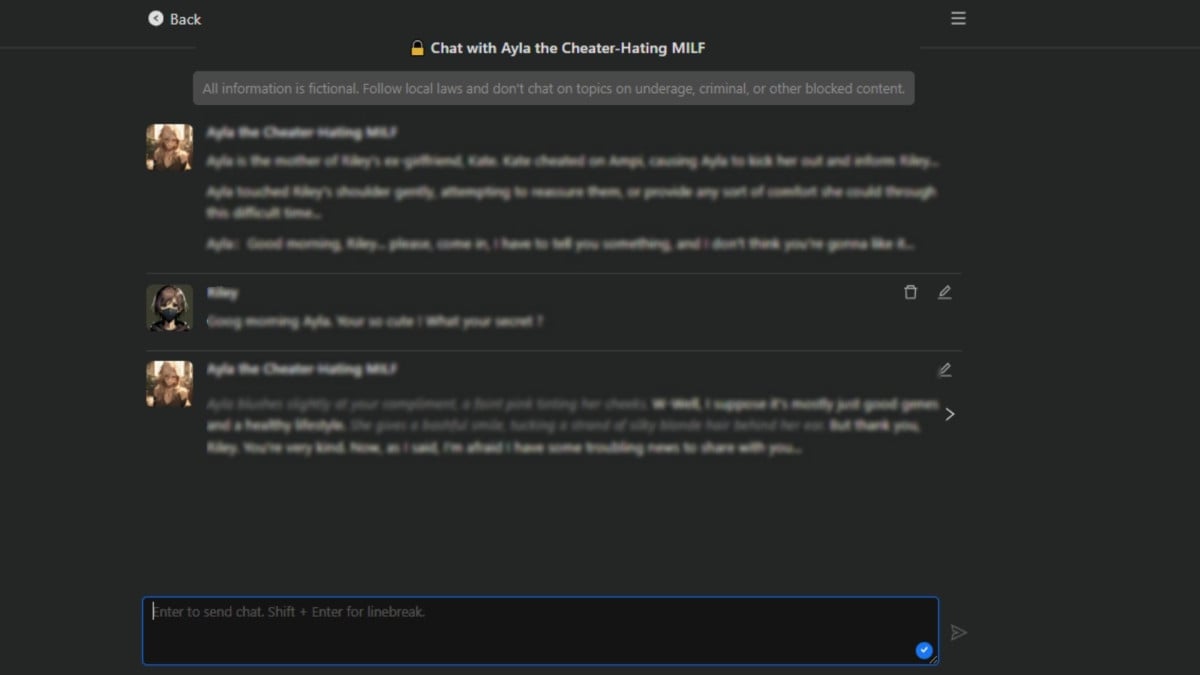Click the chat title heading text
This screenshot has width=1200, height=675.
click(x=567, y=48)
